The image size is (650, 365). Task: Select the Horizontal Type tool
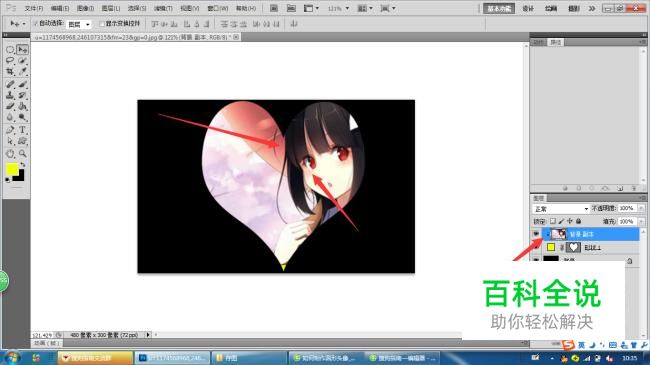tap(22, 130)
